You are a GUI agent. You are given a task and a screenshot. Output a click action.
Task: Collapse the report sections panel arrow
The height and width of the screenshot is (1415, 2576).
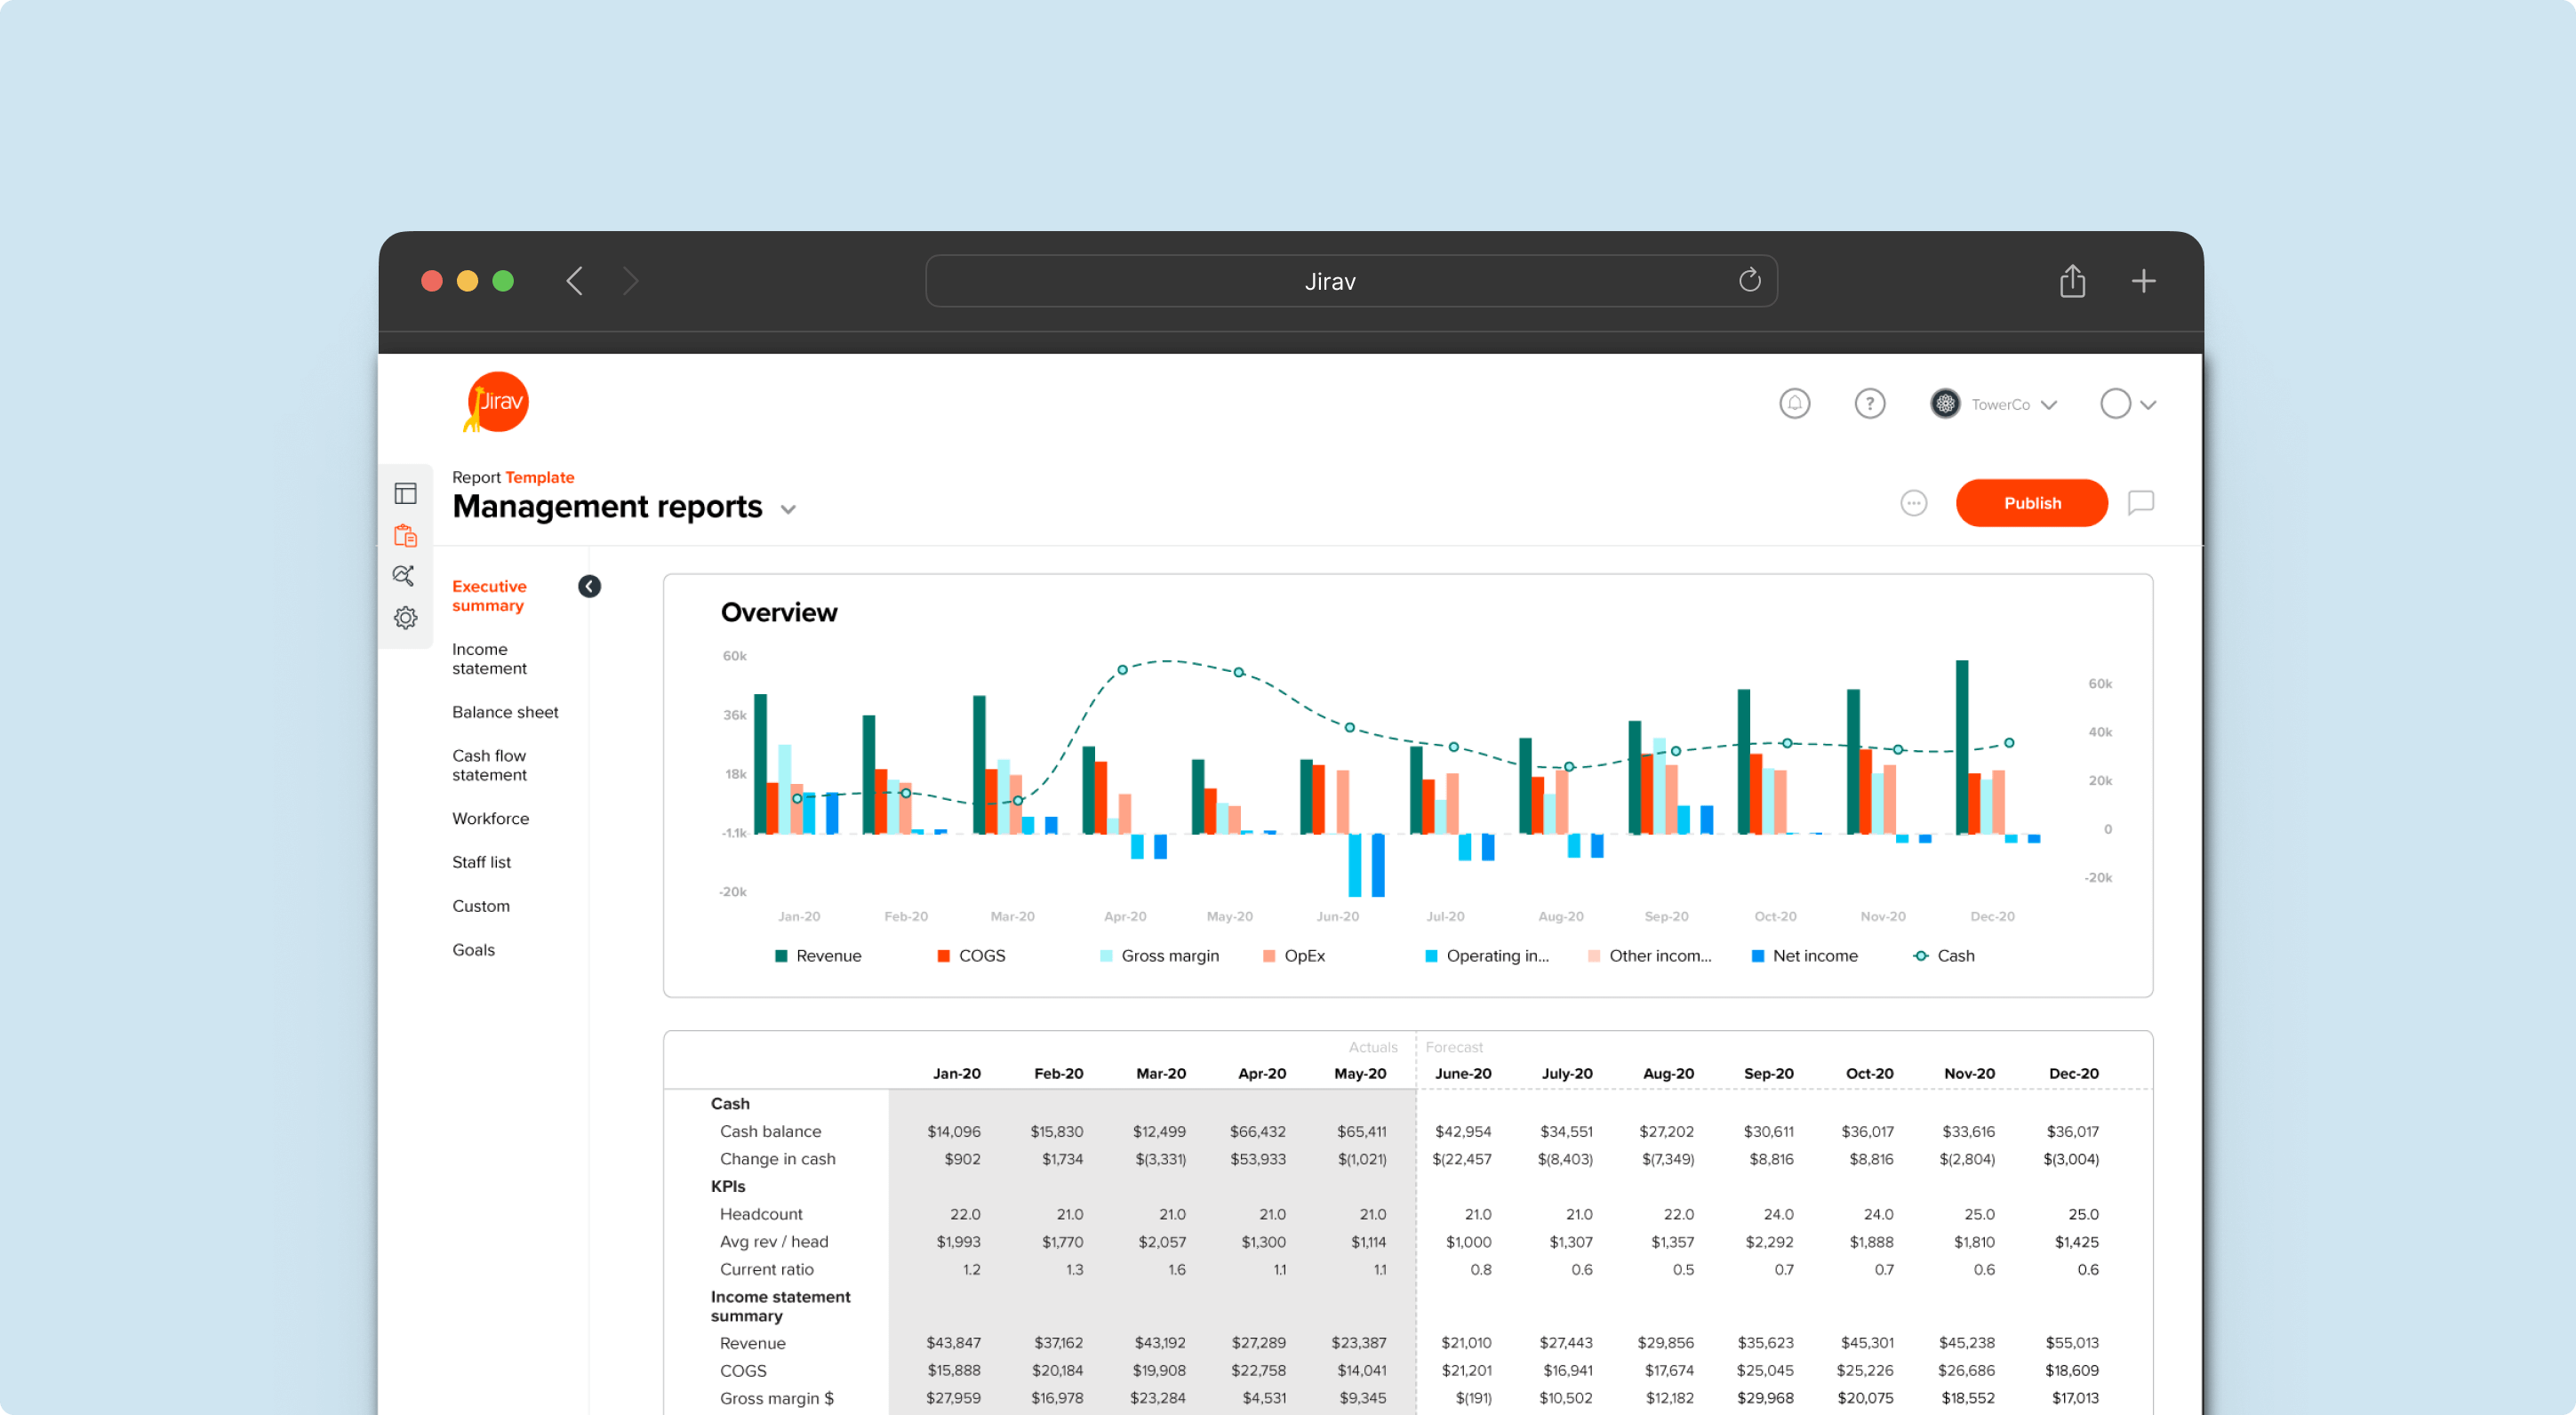point(589,586)
